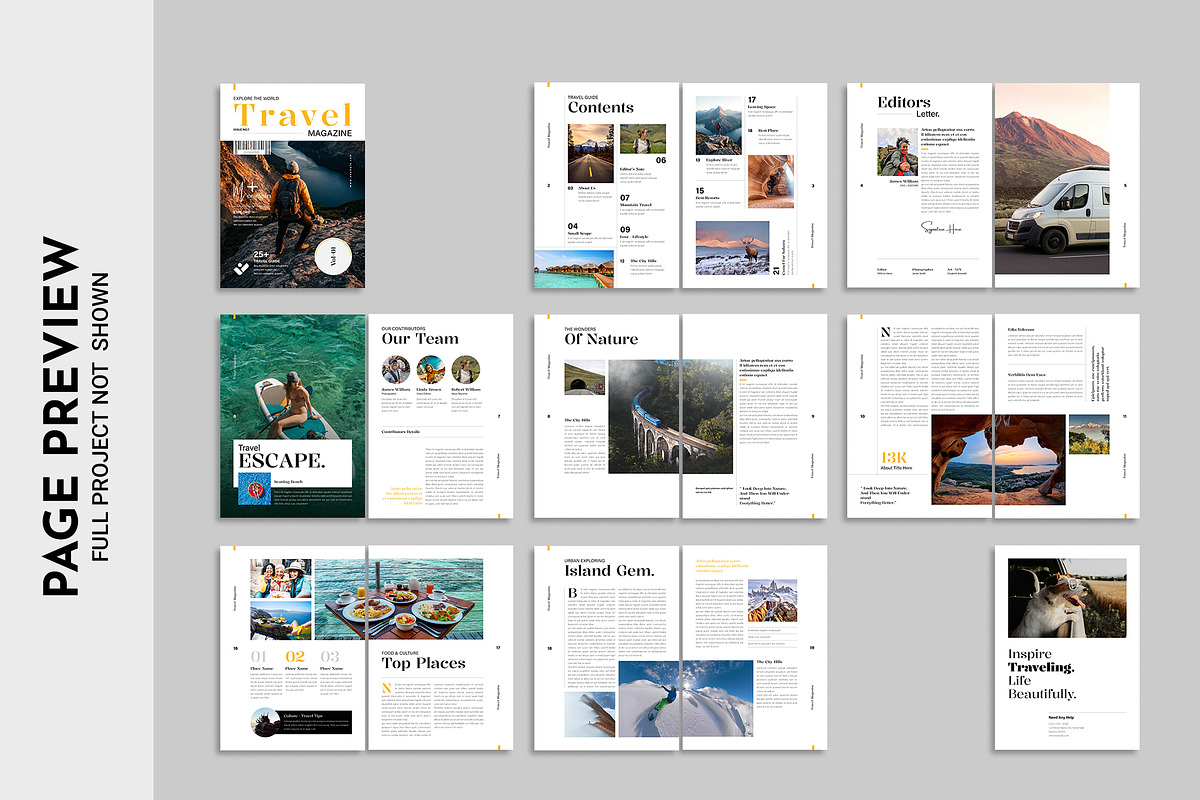Click the "Top Places" heading
Viewport: 1200px width, 800px height.
click(423, 663)
